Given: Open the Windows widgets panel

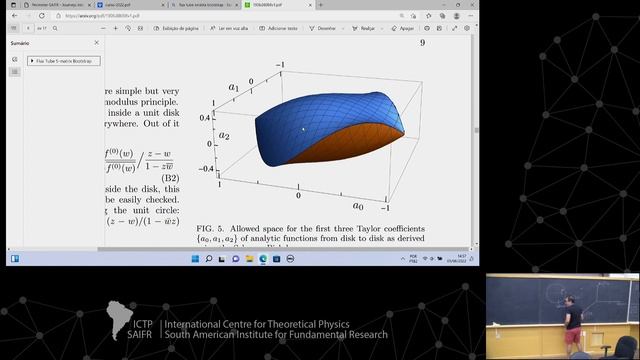Looking at the screenshot, I should click(x=15, y=259).
